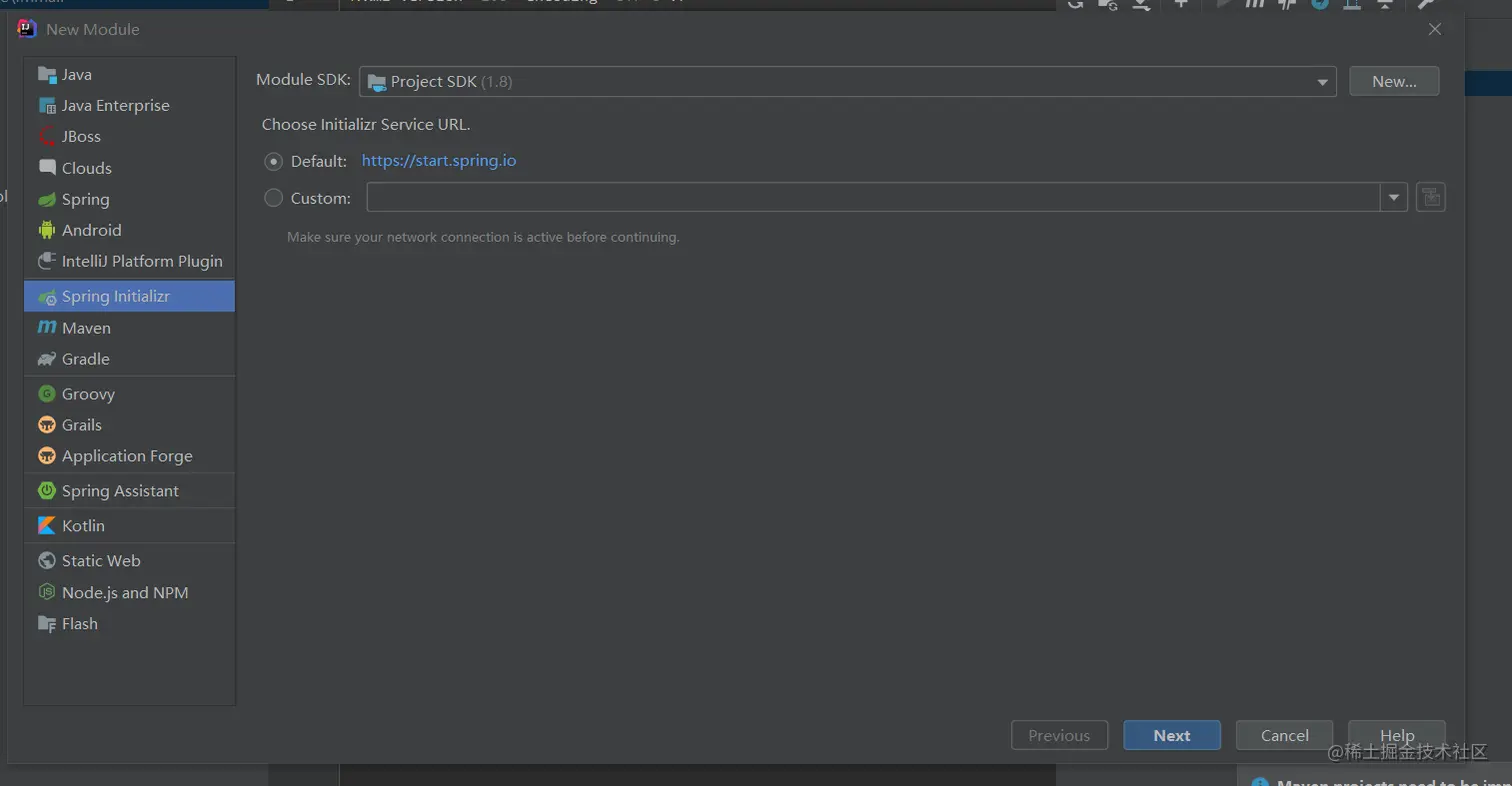Screen dimensions: 1512x786
Task: Pick Clouds in the module list
Action: tap(129, 168)
